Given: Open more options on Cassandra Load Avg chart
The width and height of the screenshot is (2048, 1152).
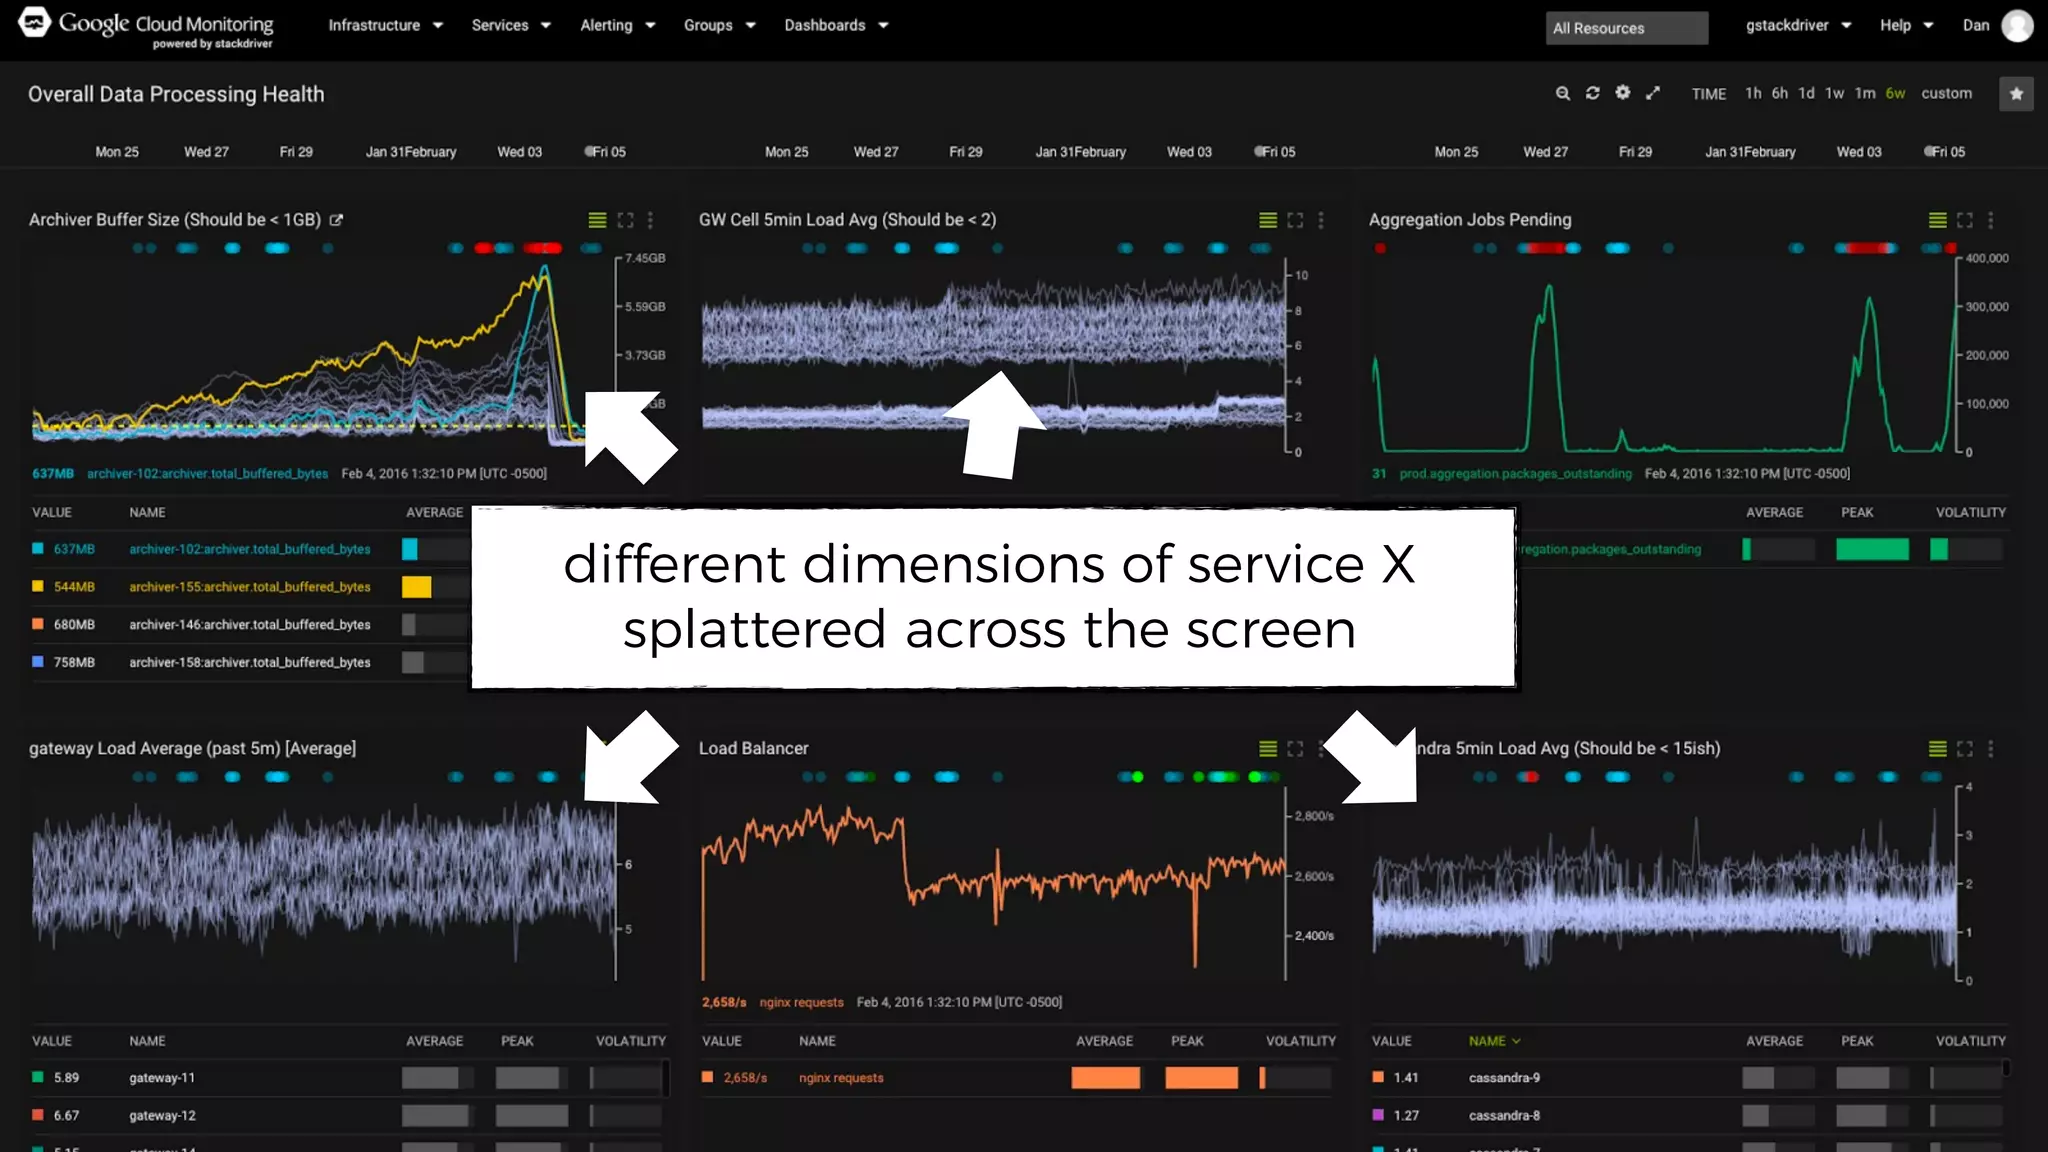Looking at the screenshot, I should [1990, 748].
